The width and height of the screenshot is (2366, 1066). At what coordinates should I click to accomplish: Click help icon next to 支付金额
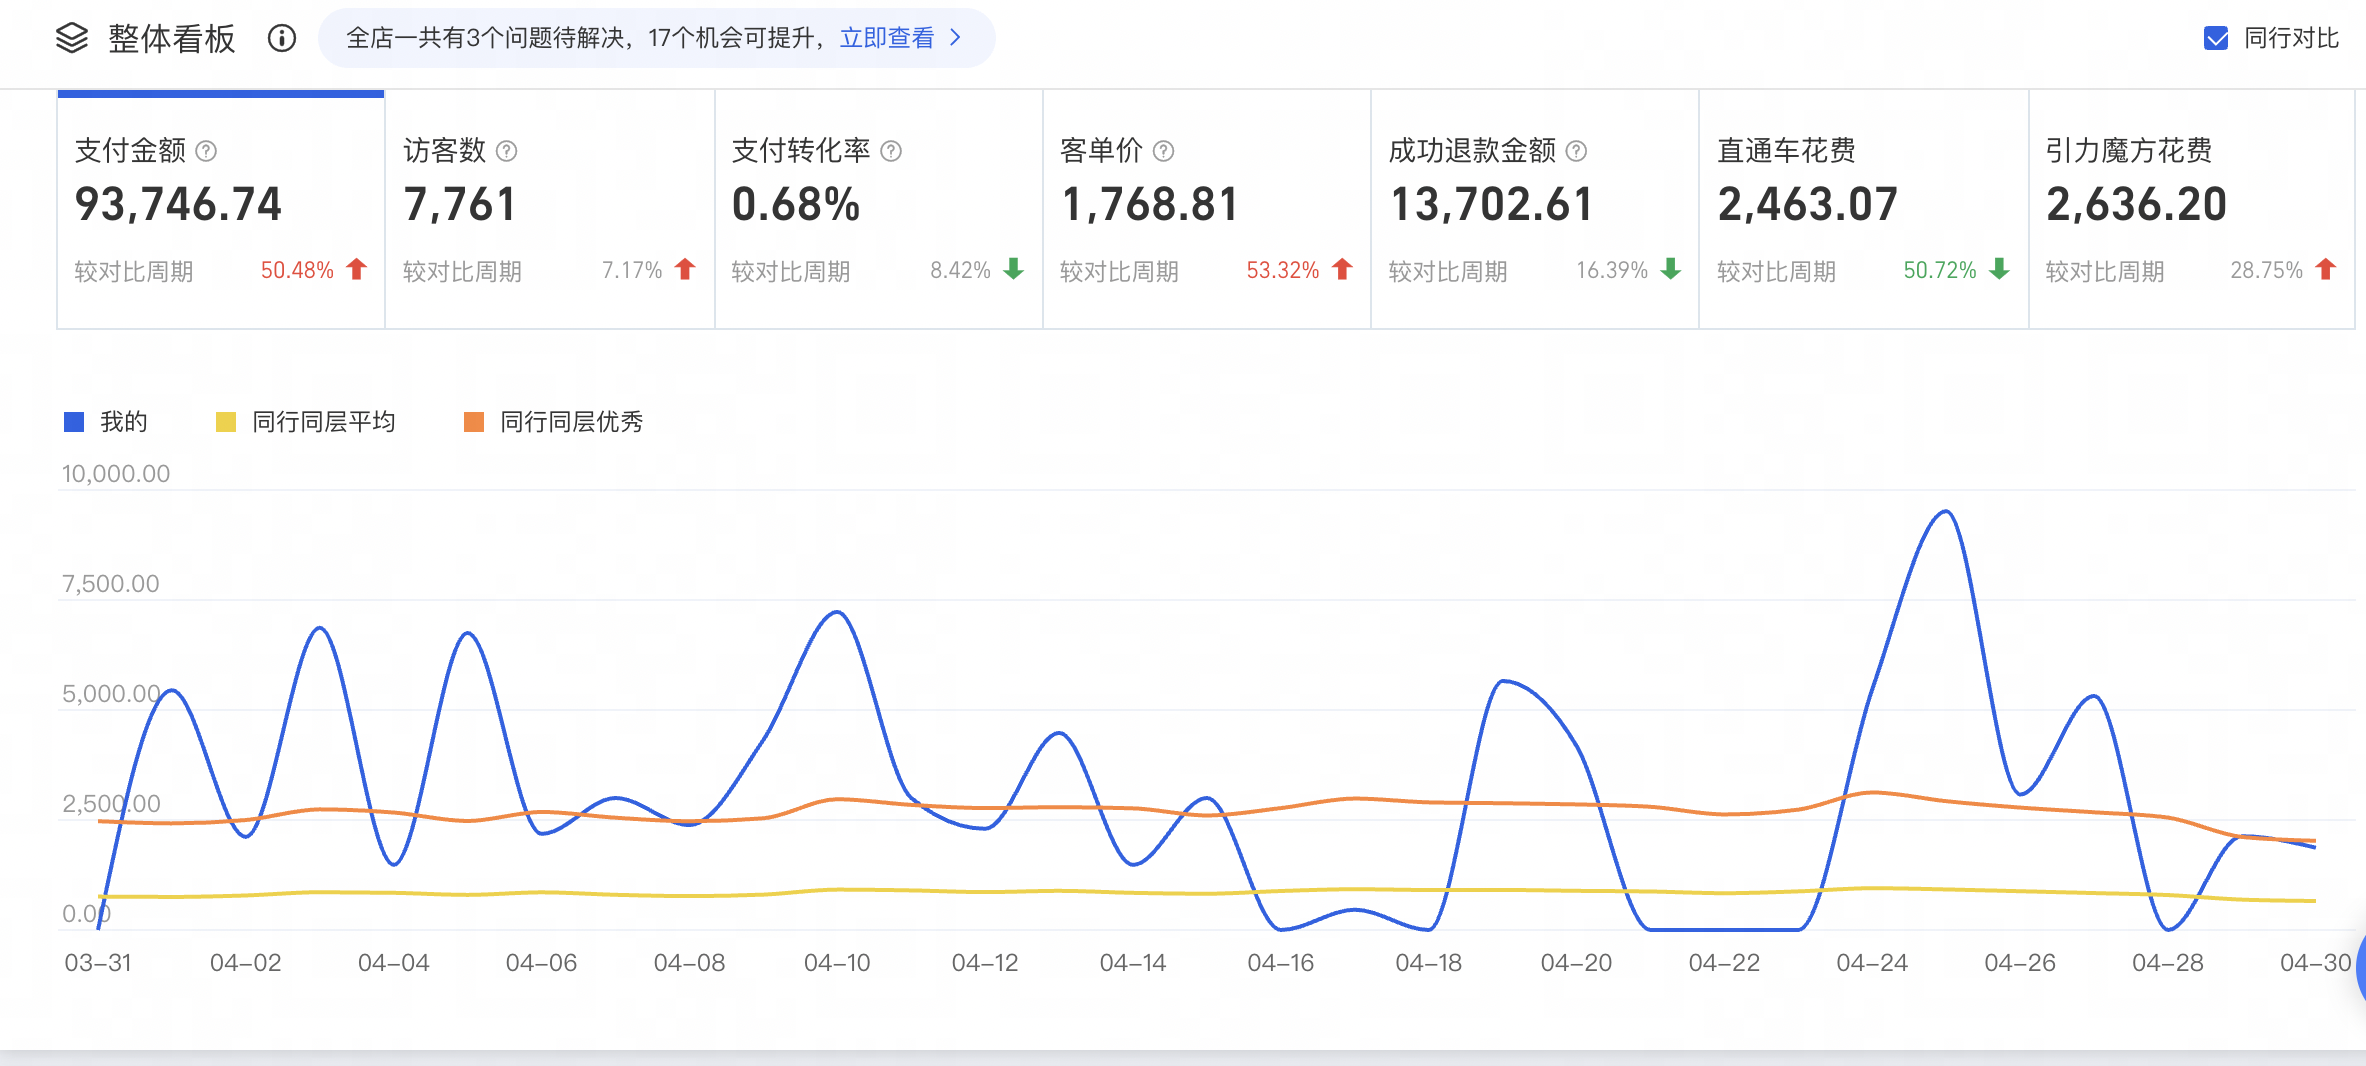(x=206, y=151)
